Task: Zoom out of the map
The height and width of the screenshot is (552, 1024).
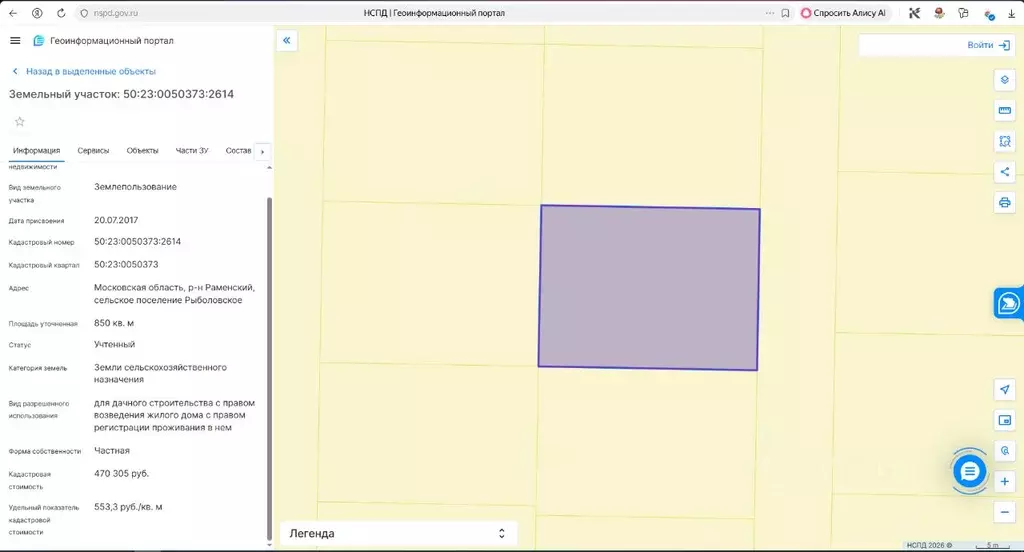Action: [x=1004, y=512]
